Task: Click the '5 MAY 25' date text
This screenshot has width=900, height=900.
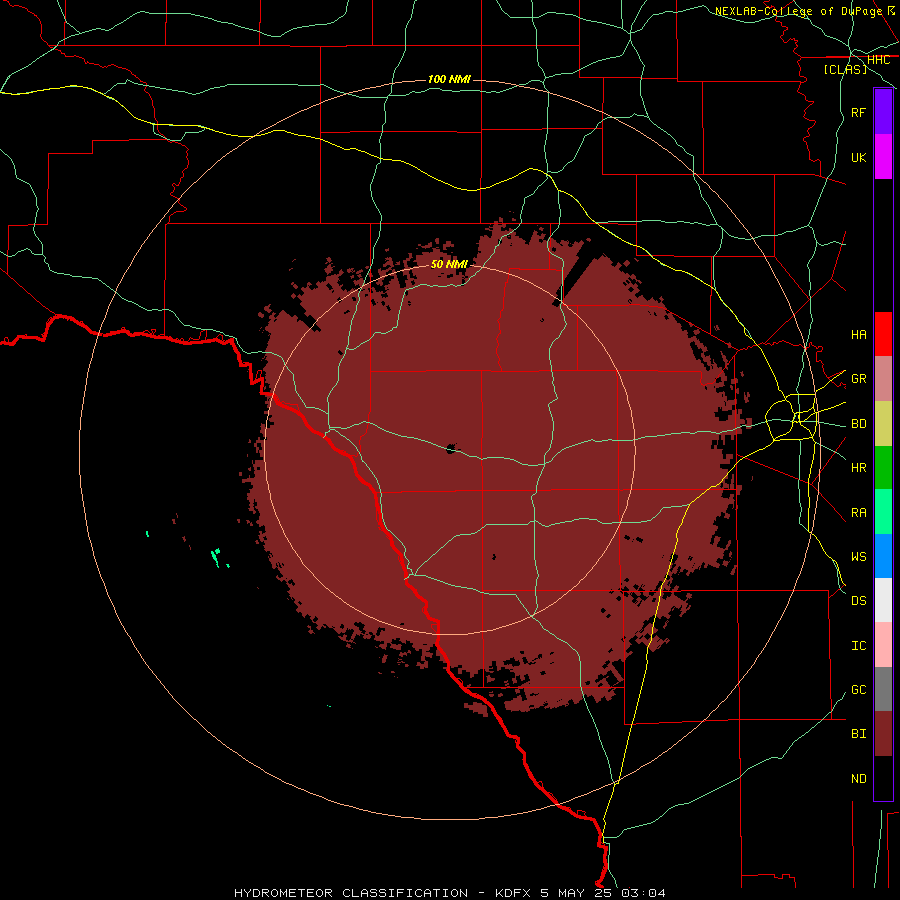Action: (x=576, y=893)
